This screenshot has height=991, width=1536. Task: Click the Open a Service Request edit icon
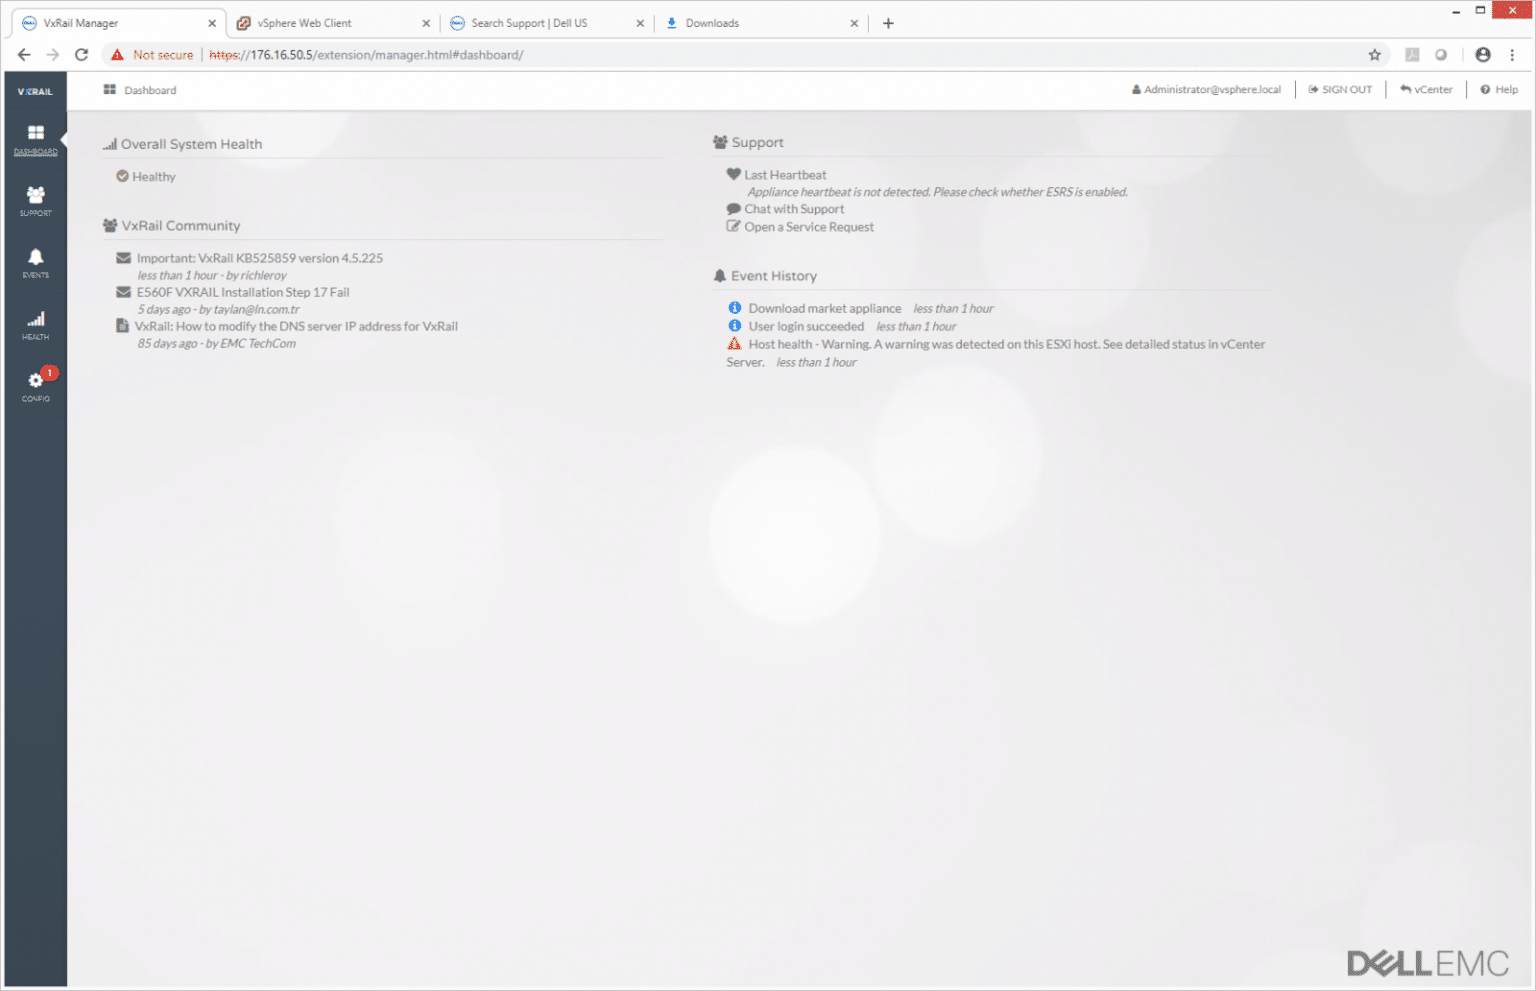click(734, 226)
